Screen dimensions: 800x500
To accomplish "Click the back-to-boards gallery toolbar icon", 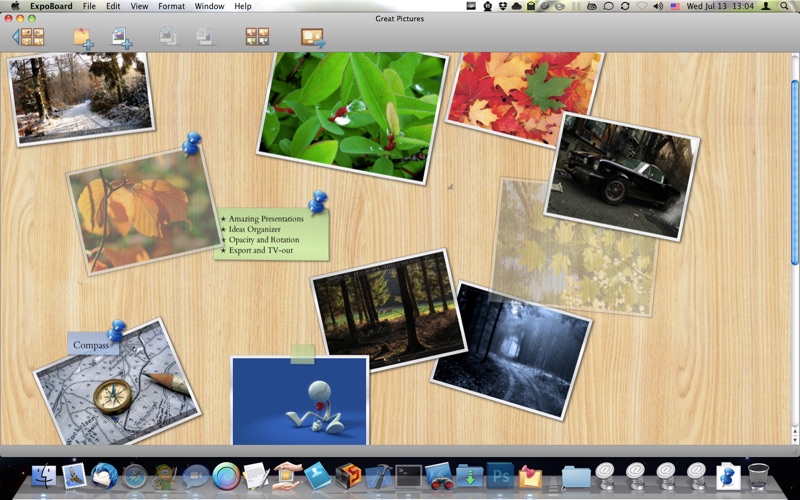I will click(29, 37).
